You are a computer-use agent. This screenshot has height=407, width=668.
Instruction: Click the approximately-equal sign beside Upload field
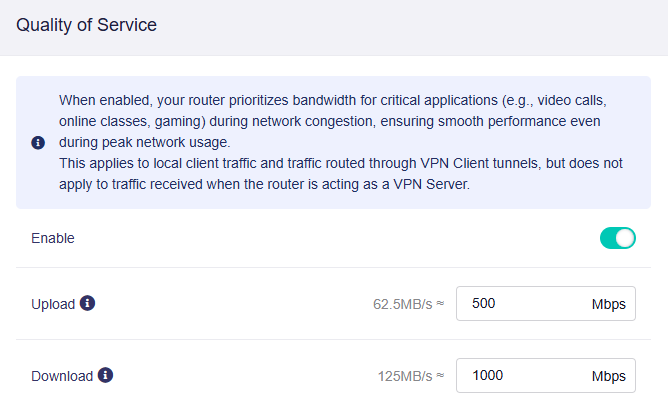pyautogui.click(x=439, y=304)
